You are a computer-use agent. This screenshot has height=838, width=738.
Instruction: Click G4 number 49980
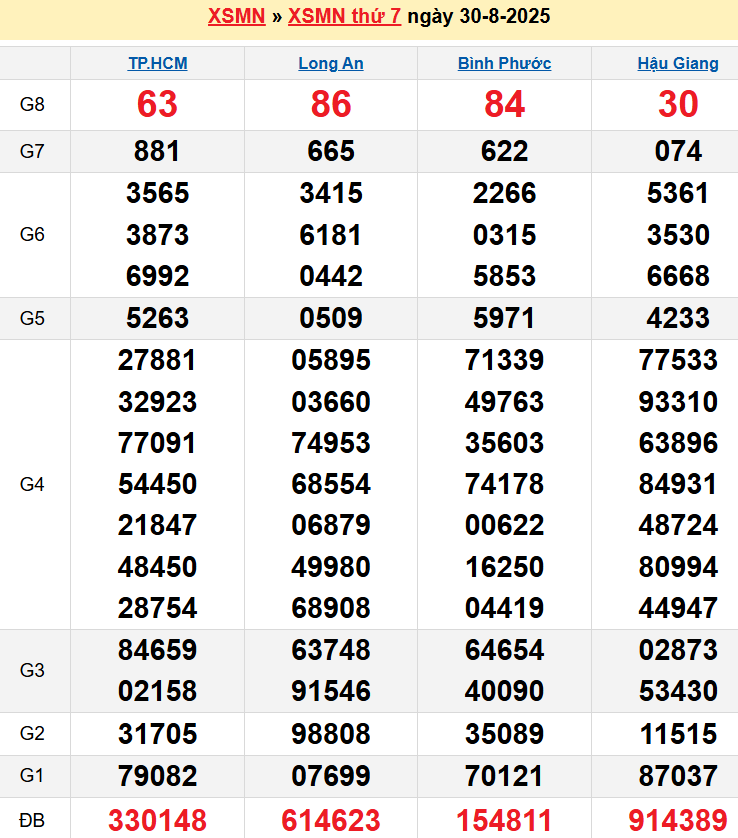click(331, 567)
